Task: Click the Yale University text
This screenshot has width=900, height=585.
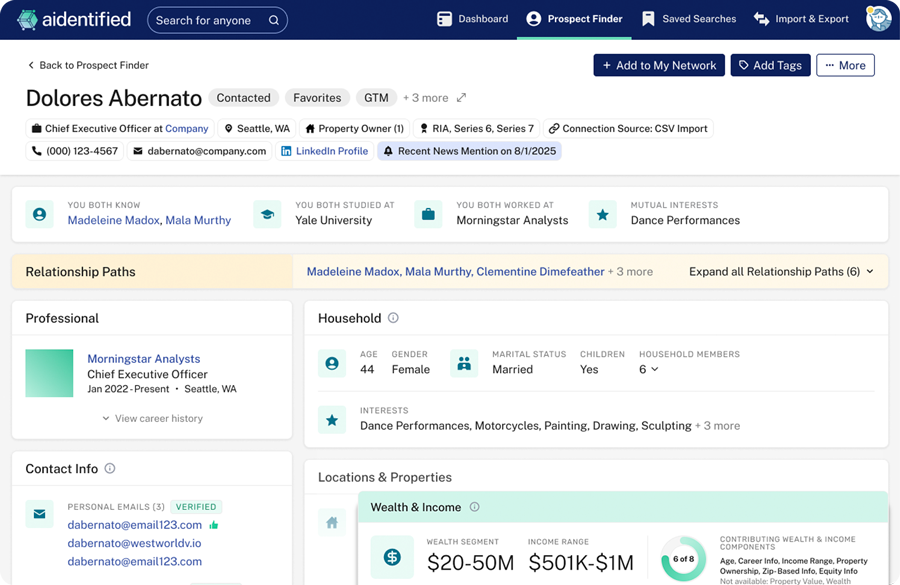Action: 333,220
